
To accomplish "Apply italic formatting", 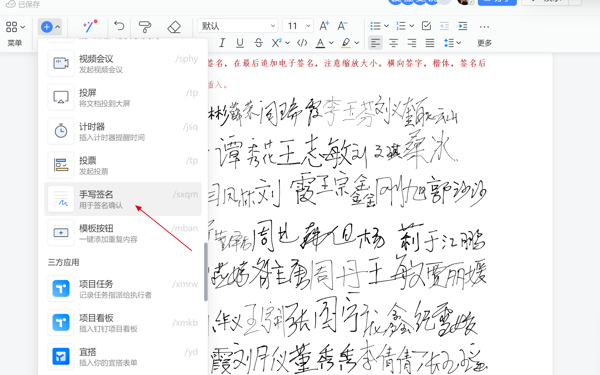I will pos(222,43).
